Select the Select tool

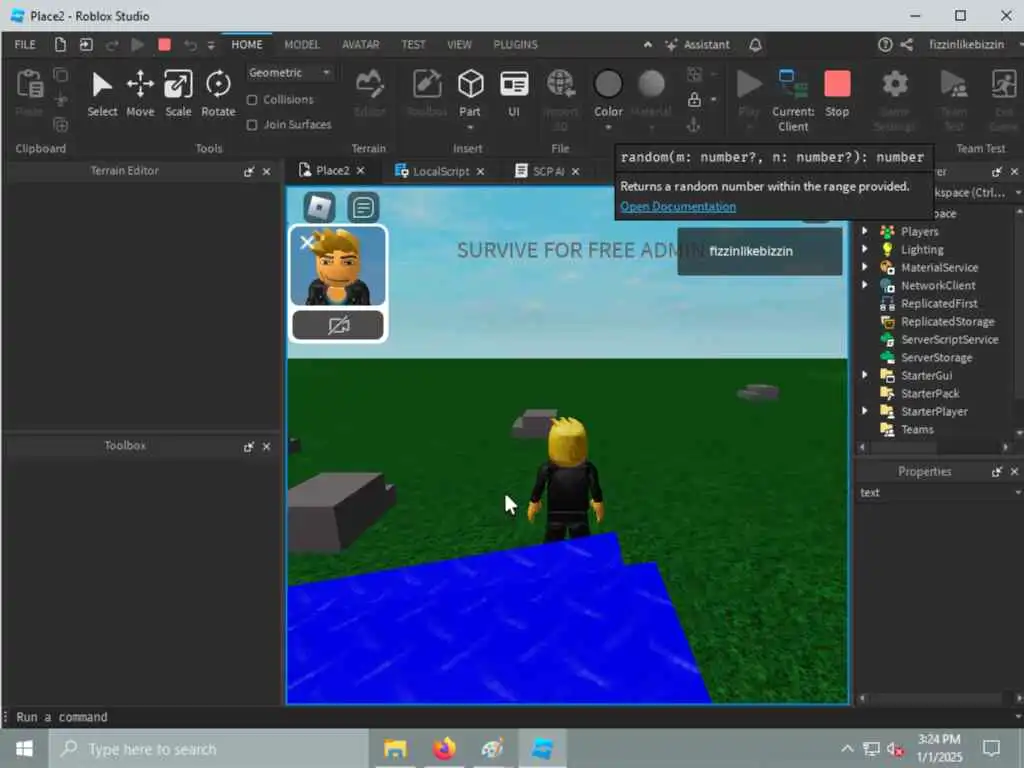pos(102,95)
